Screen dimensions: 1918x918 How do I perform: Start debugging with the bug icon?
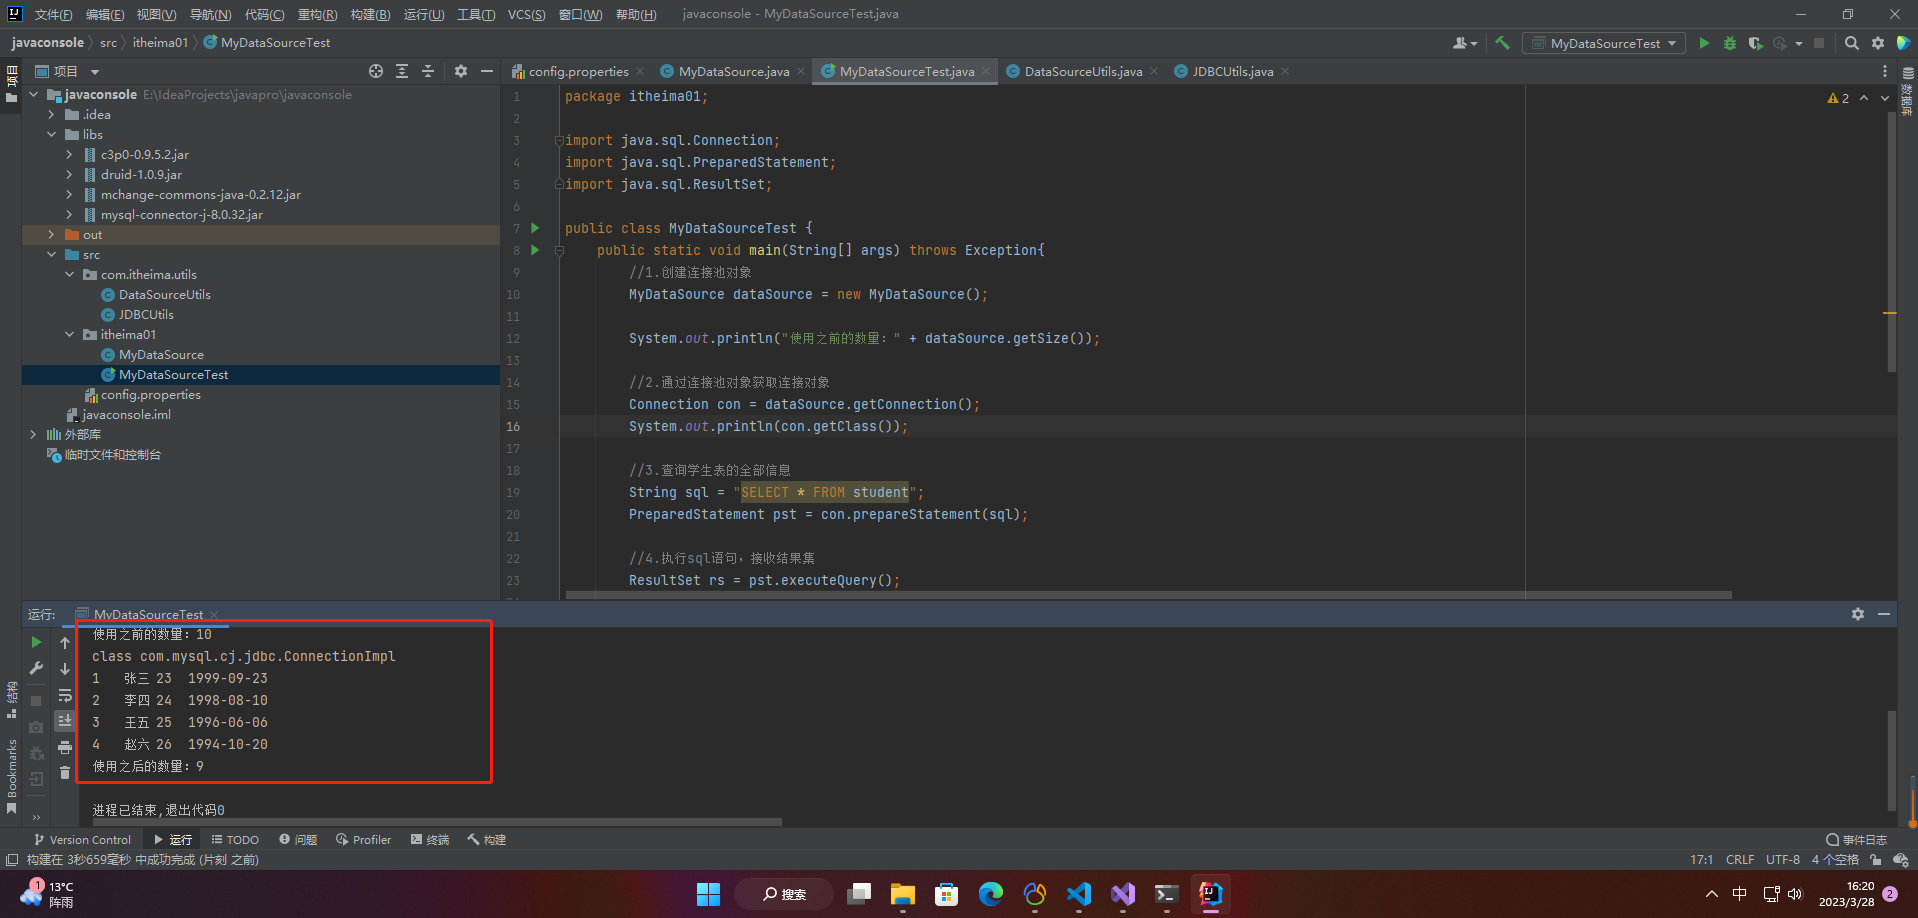coord(1730,43)
